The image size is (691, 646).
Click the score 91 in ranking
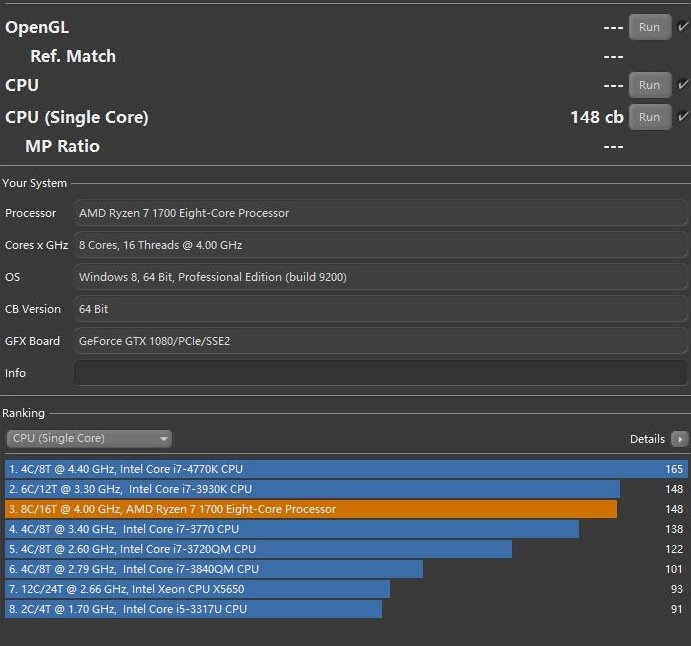(x=676, y=609)
